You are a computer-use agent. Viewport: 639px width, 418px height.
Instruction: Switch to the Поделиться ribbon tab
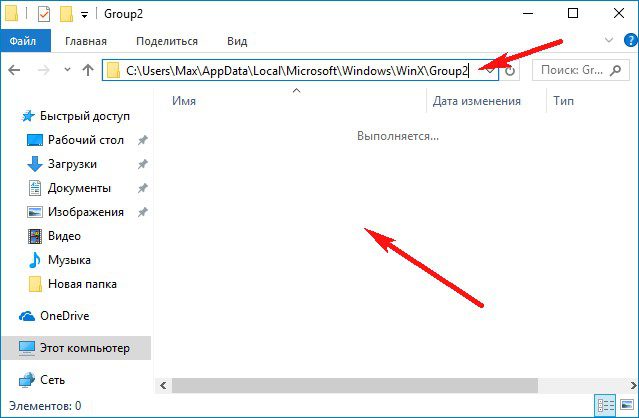coord(167,41)
